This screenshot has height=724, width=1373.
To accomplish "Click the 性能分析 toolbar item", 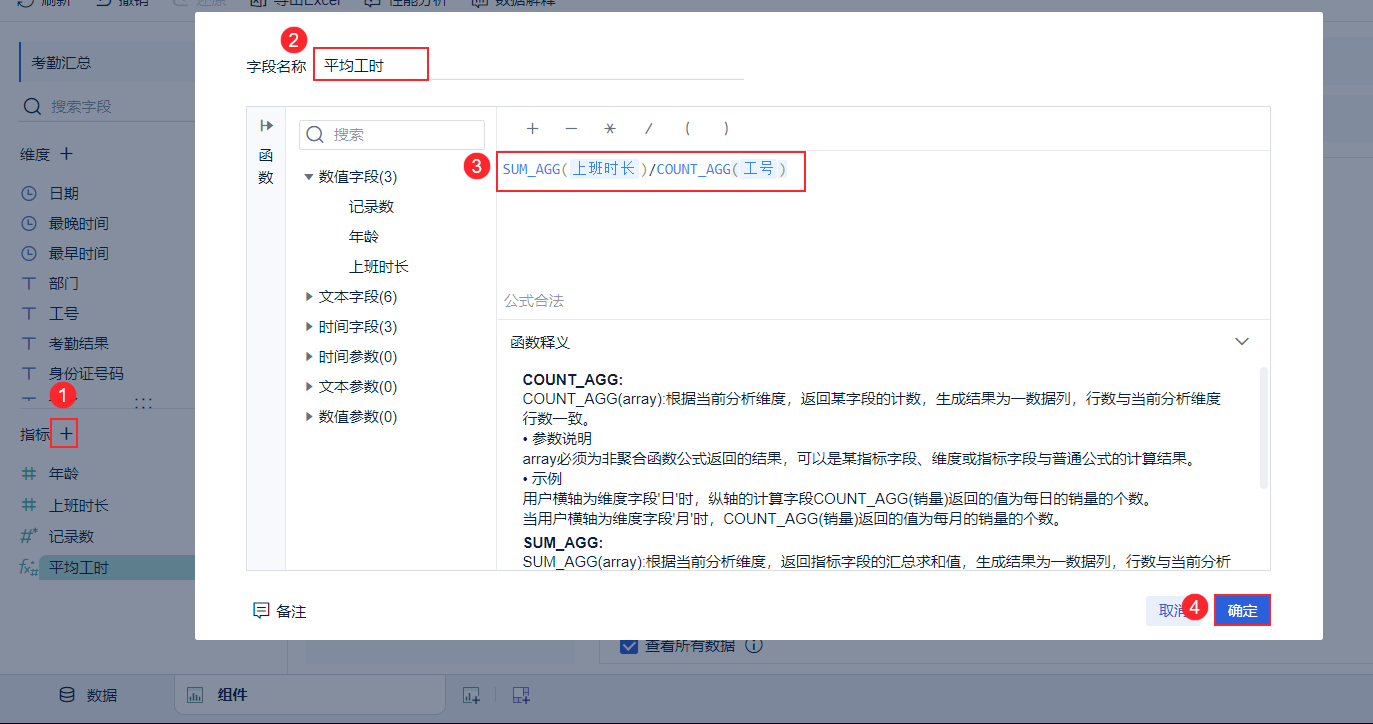I will point(405,3).
